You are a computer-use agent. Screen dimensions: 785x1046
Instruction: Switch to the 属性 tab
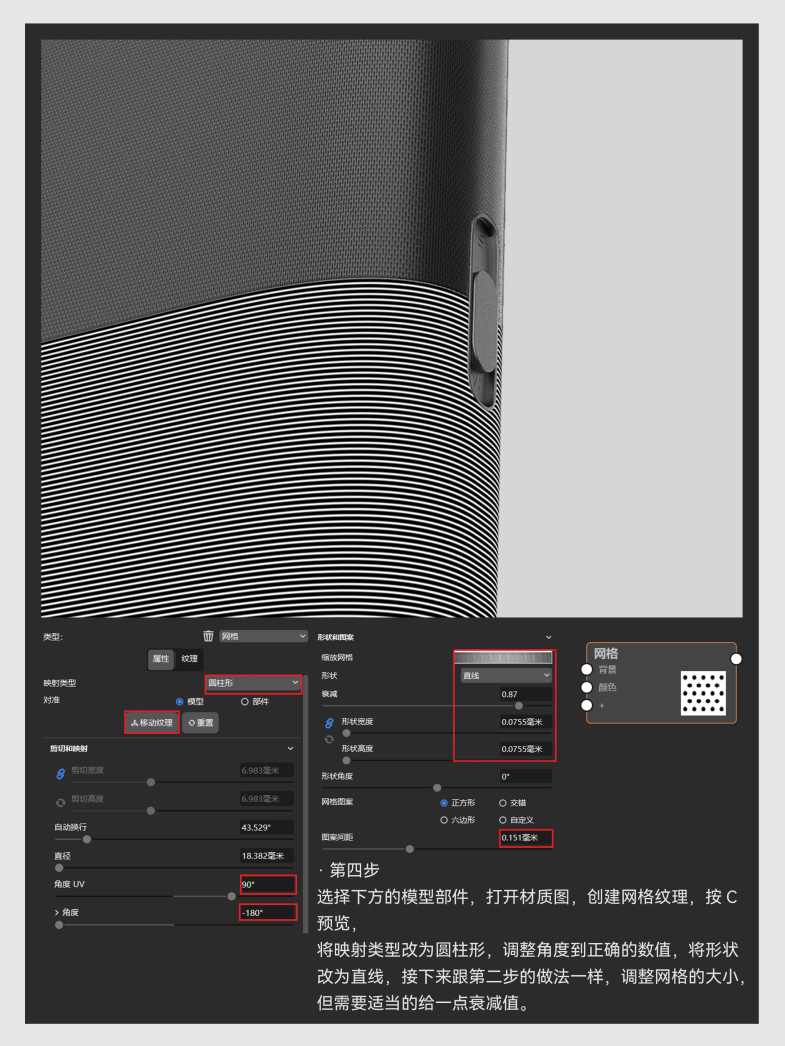(160, 659)
